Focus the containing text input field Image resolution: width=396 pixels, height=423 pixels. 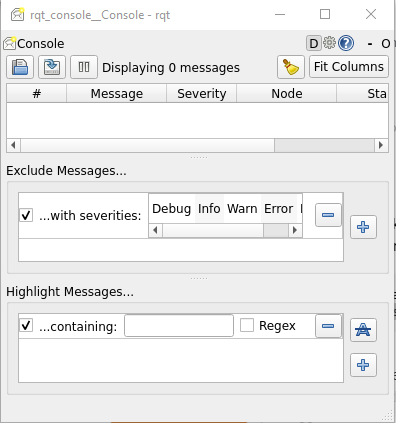tap(179, 326)
